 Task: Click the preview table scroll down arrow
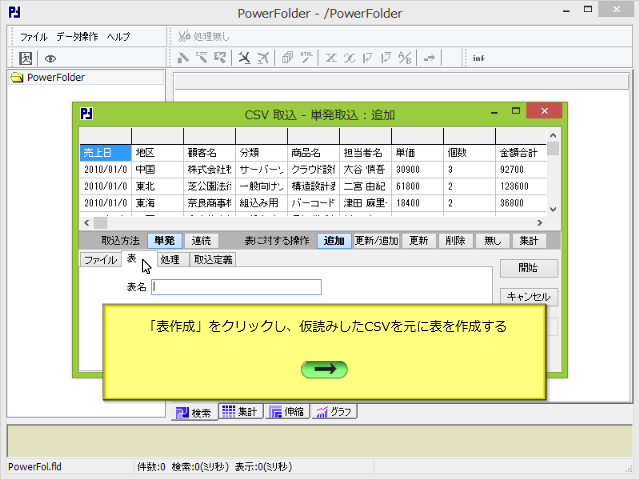(553, 209)
